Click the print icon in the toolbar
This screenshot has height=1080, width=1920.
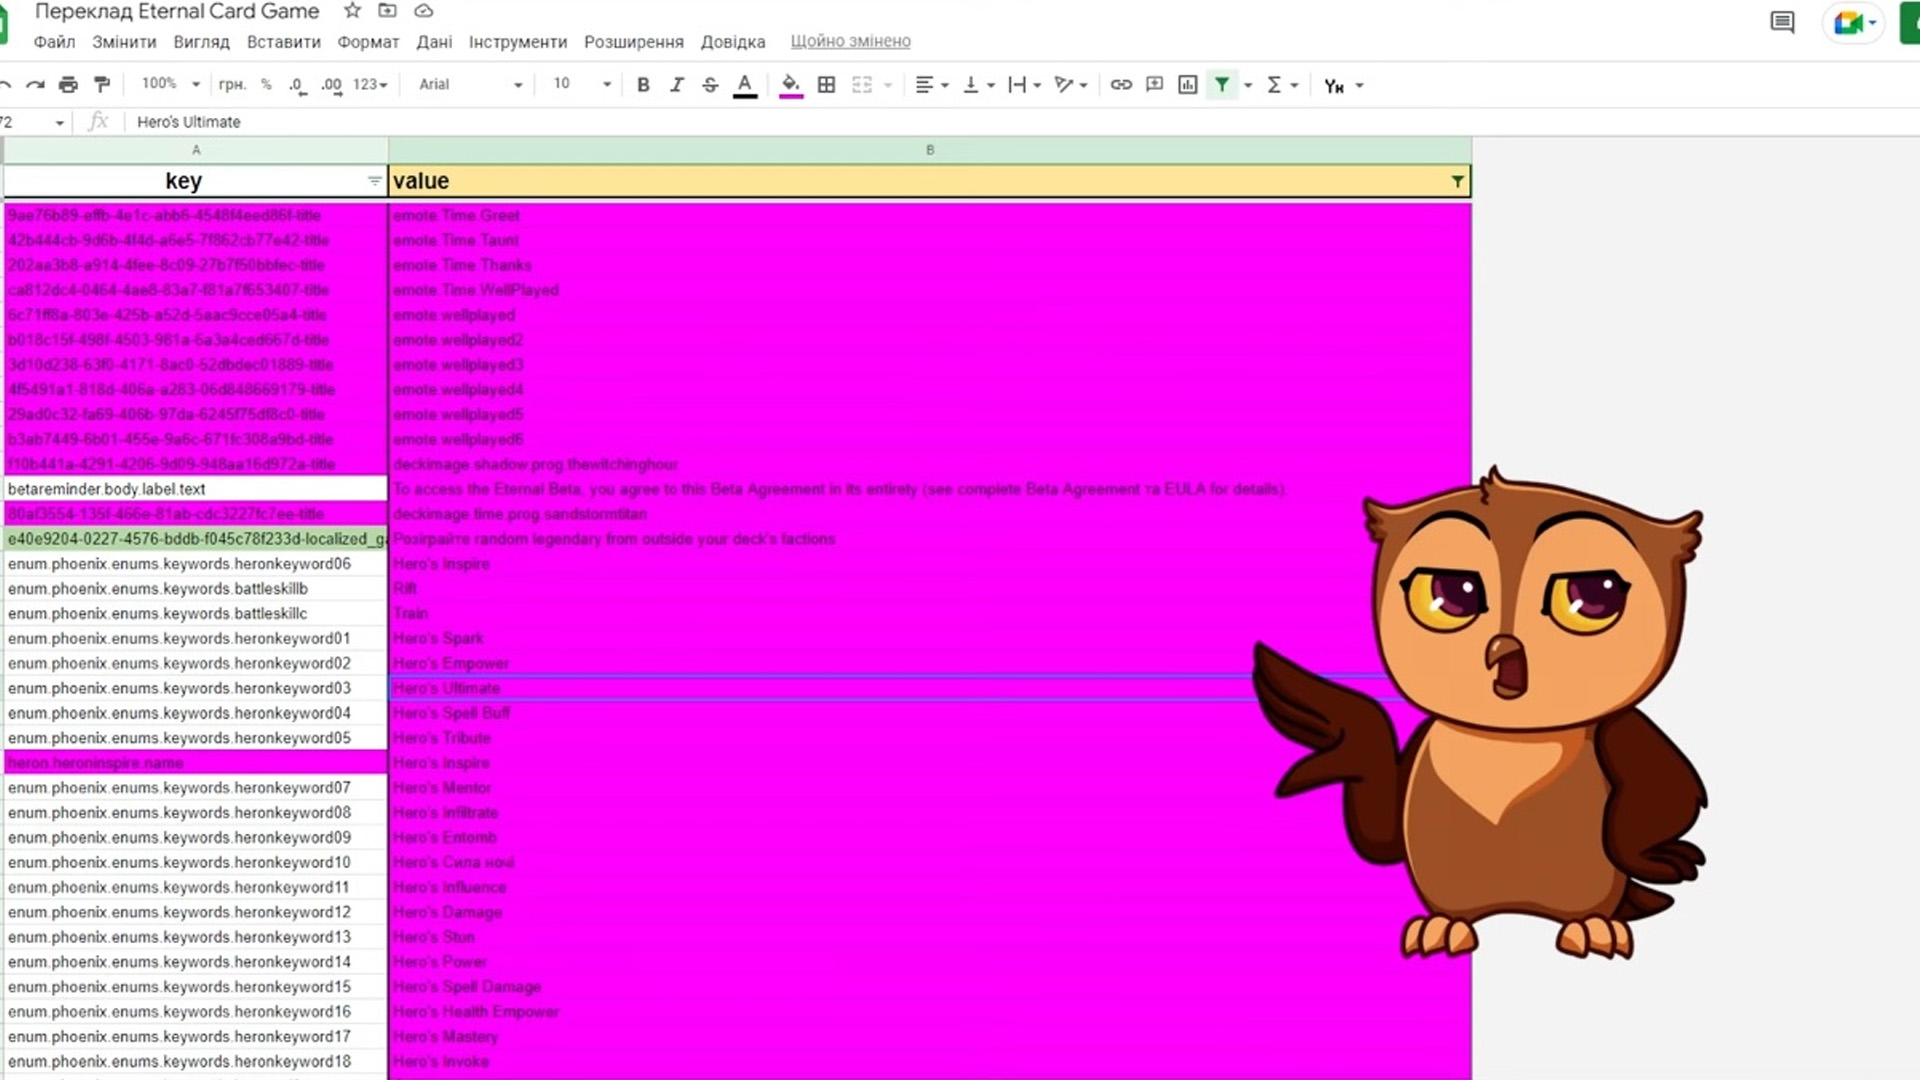[x=68, y=85]
